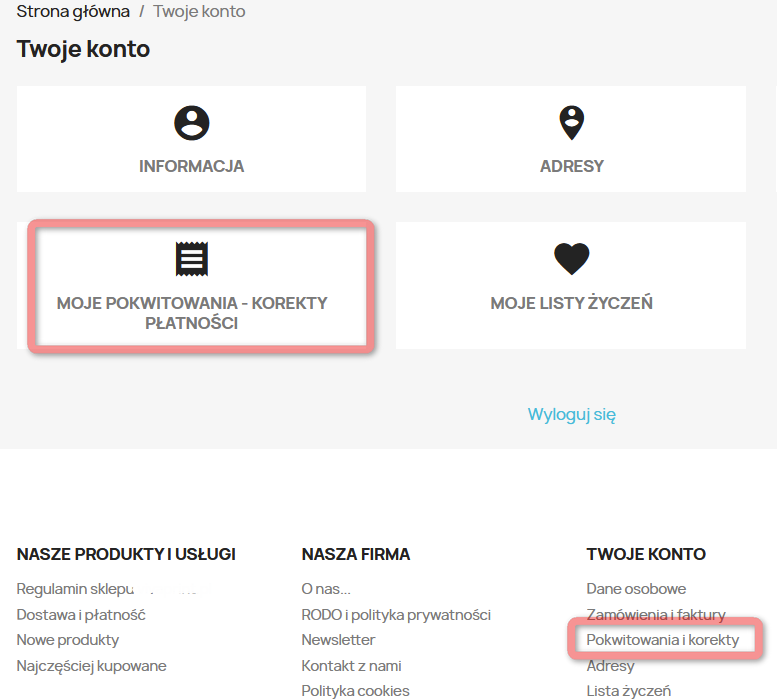Viewport: 777px width, 700px height.
Task: Go to Nowe produkty page
Action: pyautogui.click(x=68, y=639)
